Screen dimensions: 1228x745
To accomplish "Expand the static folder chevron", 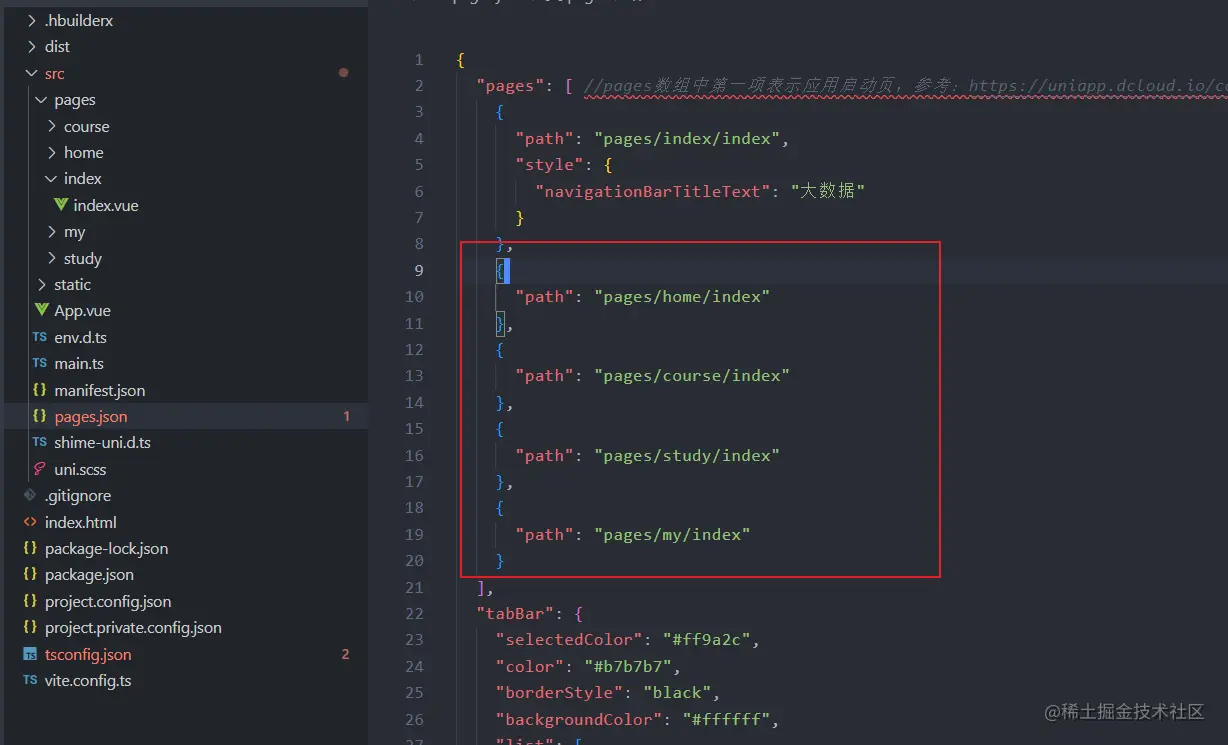I will [41, 285].
